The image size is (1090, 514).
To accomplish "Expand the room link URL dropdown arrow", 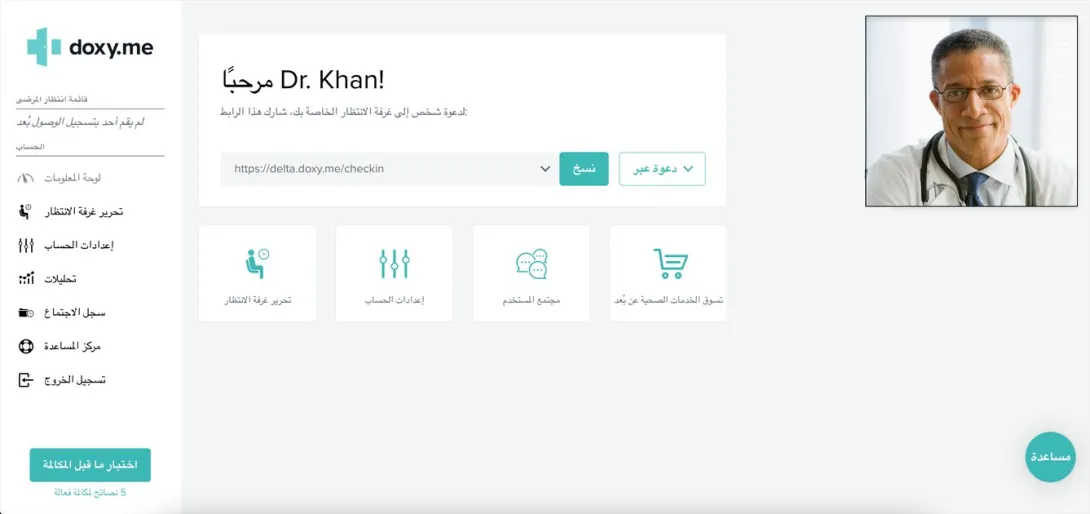I will [x=544, y=169].
